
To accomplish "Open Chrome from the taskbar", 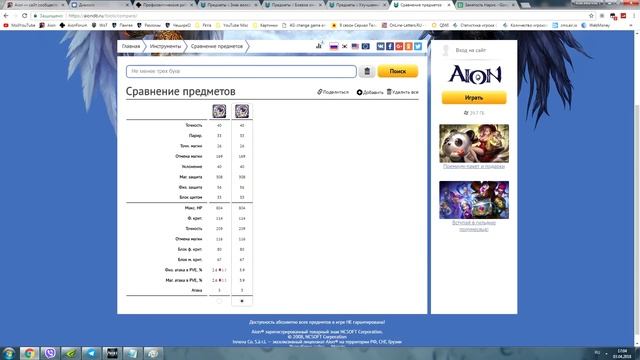I will pyautogui.click(x=29, y=353).
